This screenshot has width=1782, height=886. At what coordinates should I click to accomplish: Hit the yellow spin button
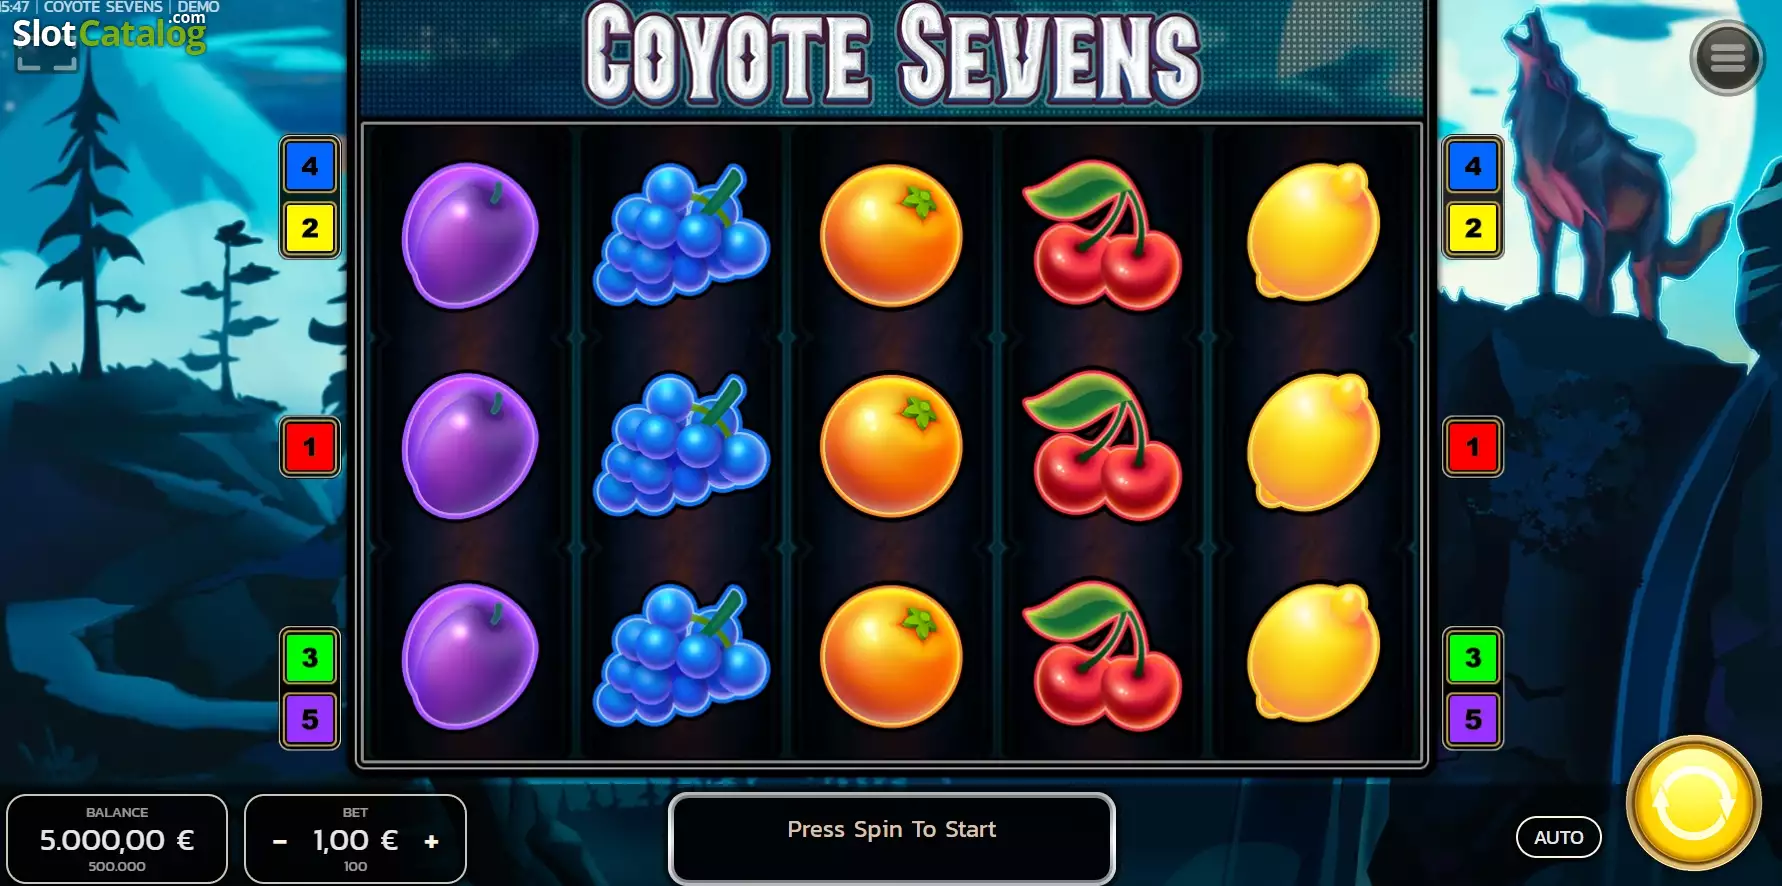tap(1694, 803)
